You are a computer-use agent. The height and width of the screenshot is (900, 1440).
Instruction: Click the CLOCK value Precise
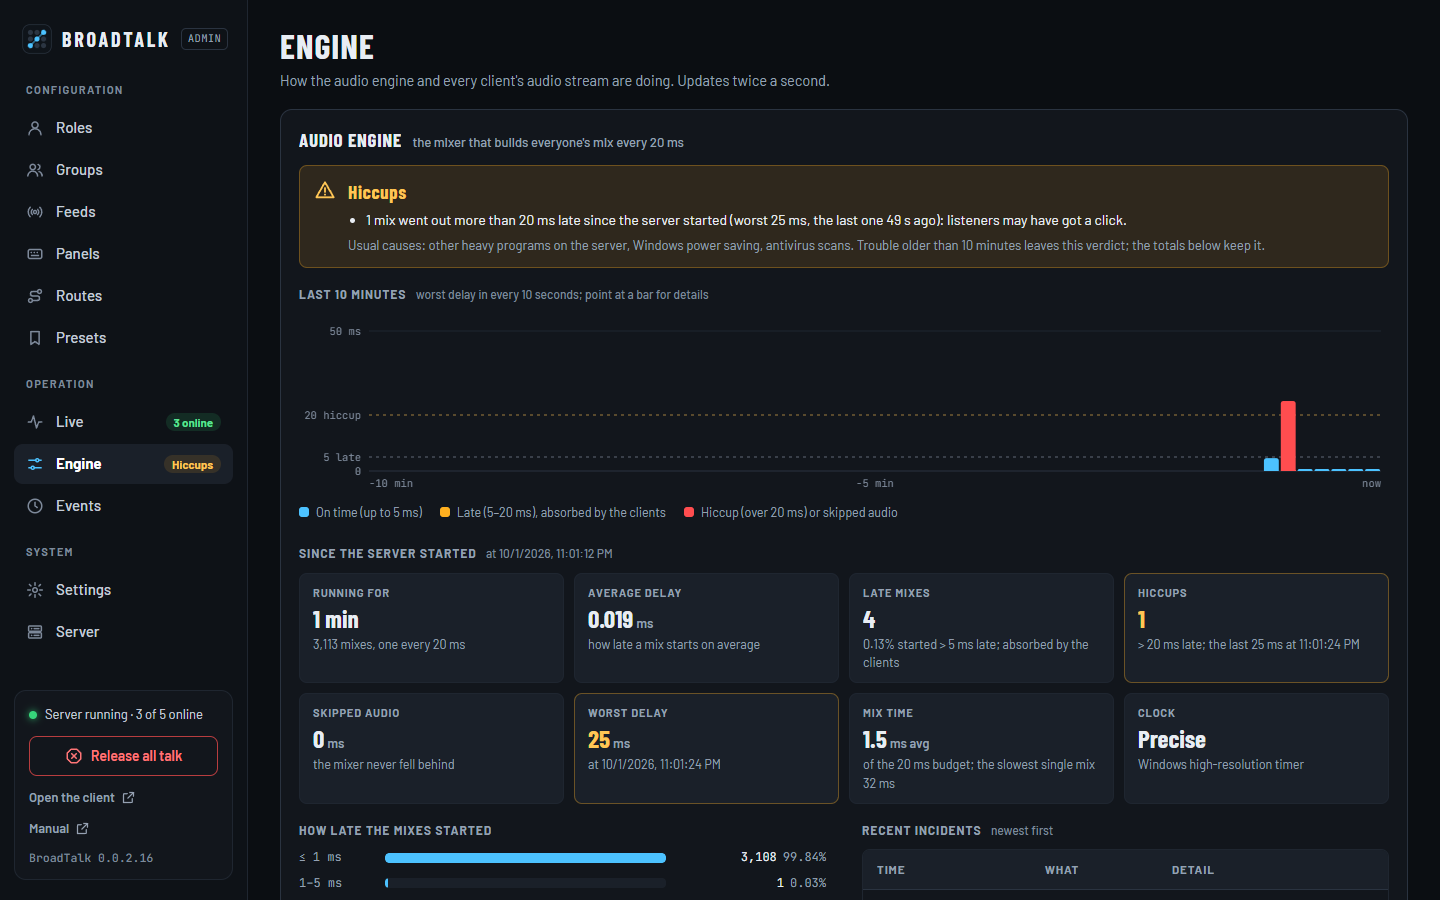pos(1172,740)
